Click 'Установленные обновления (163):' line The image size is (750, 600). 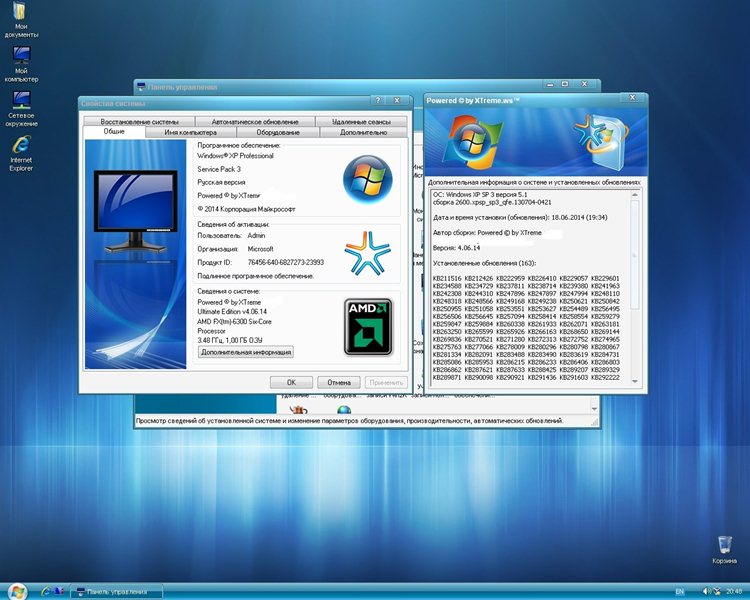coord(485,263)
